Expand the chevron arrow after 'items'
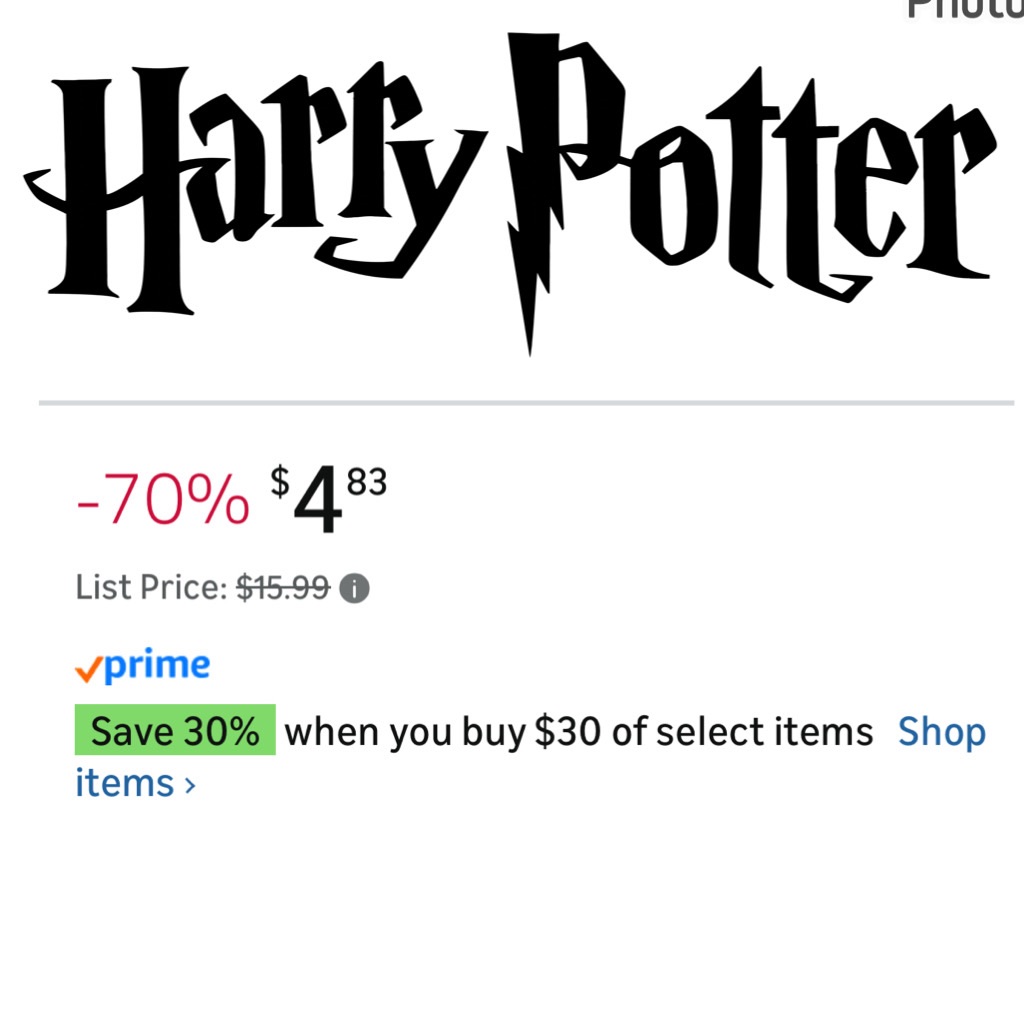1024x1024 pixels. pyautogui.click(x=190, y=785)
